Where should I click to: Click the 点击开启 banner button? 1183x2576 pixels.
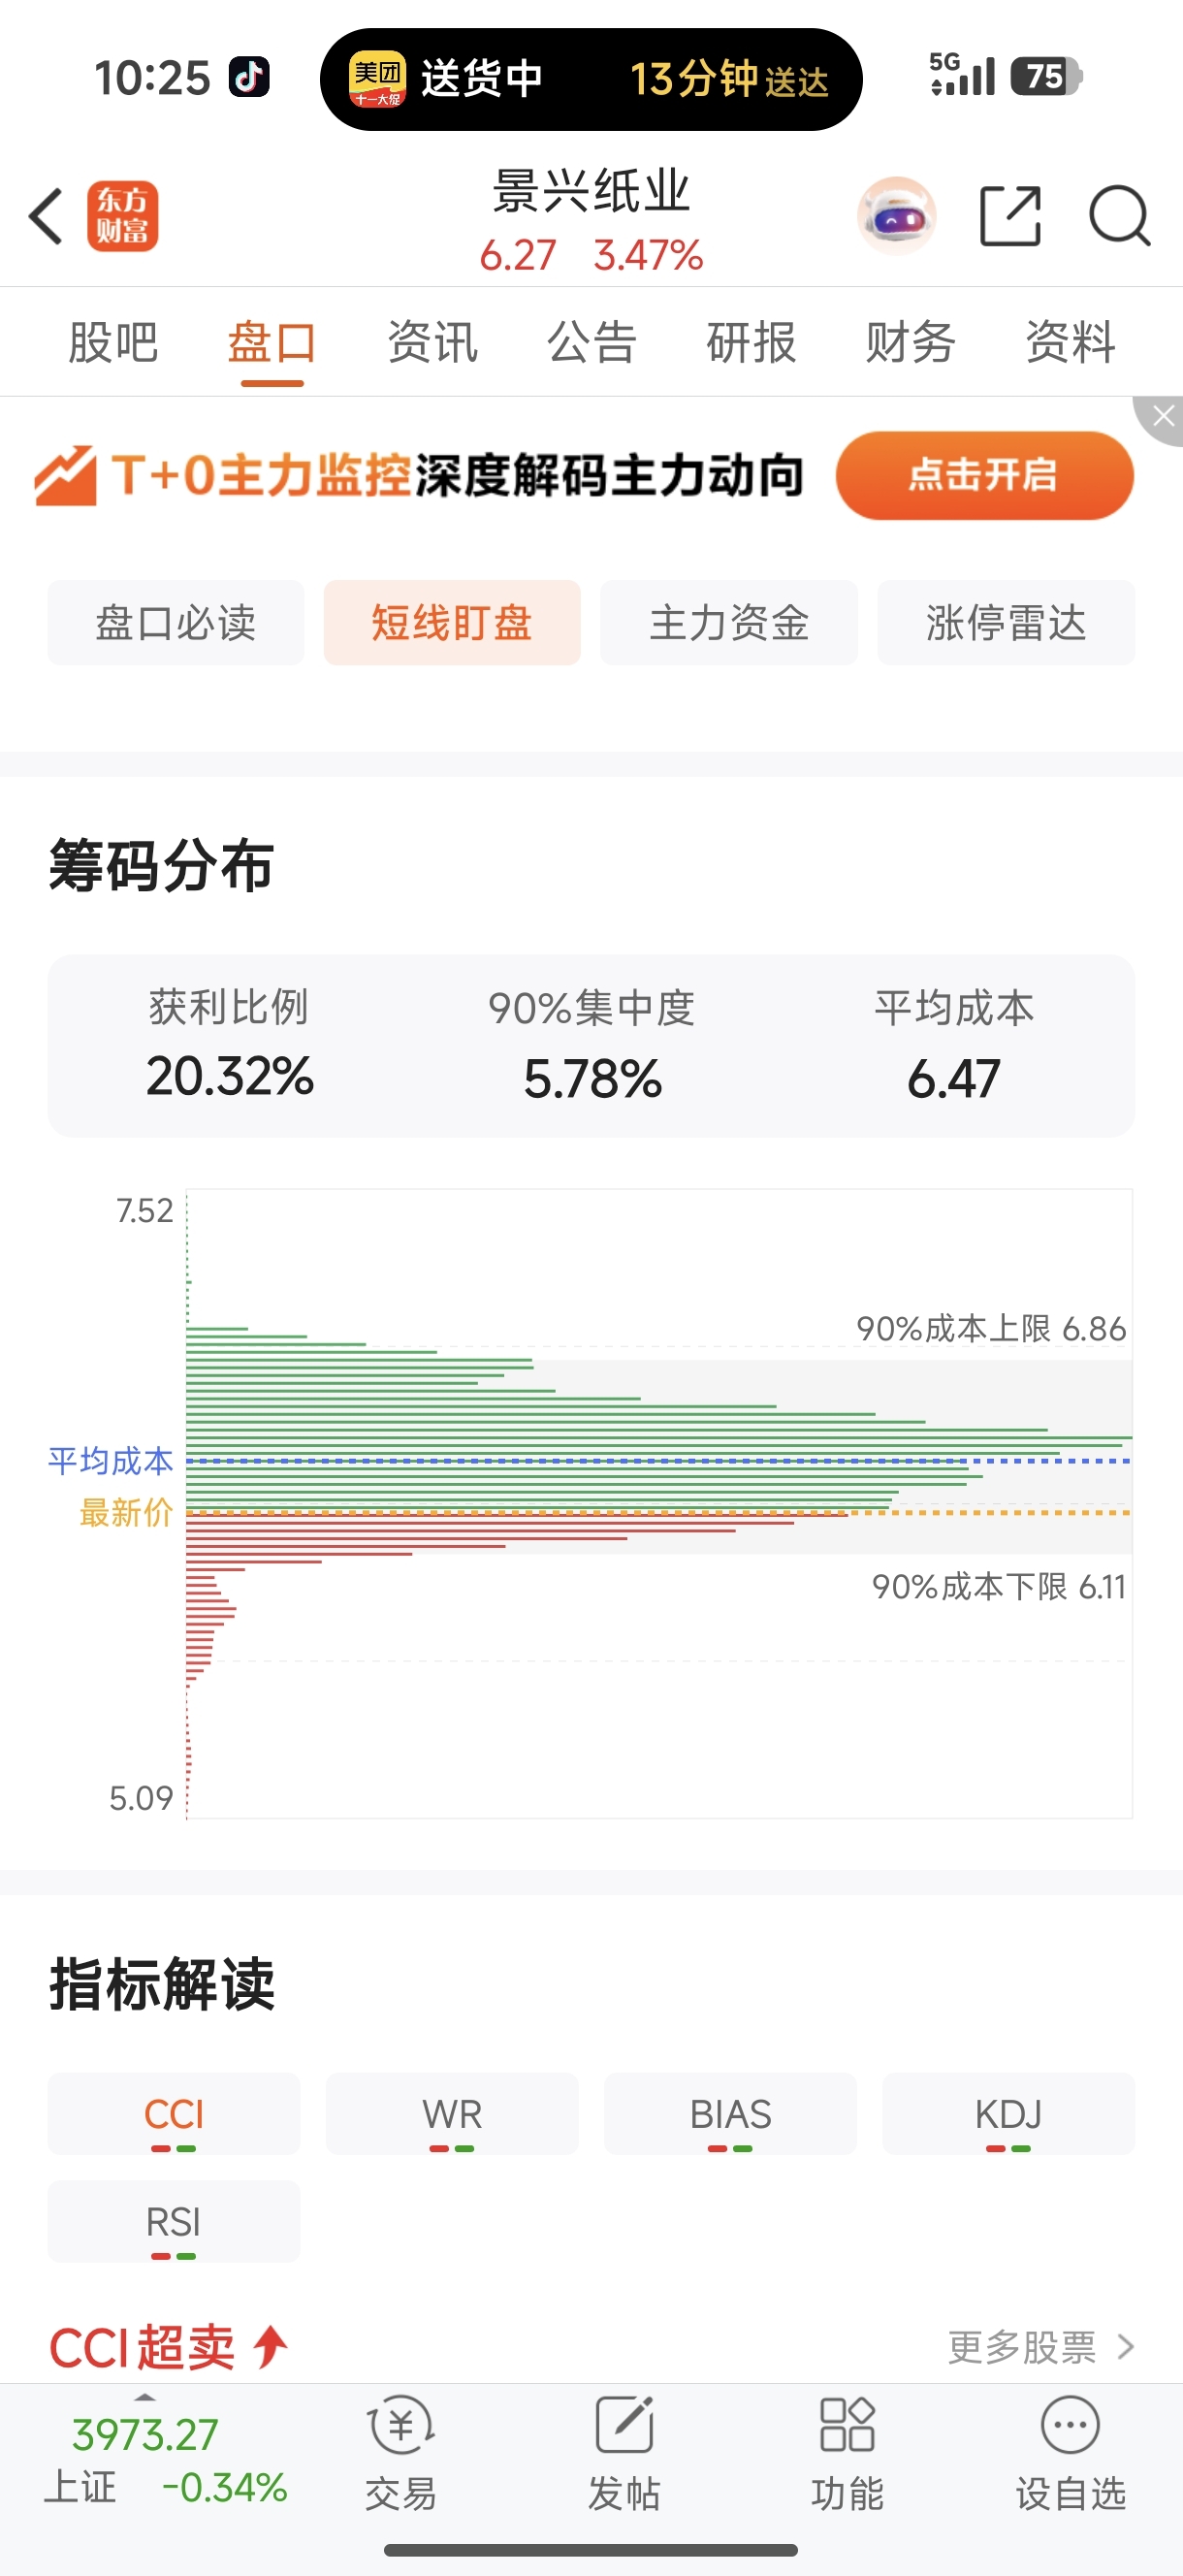[985, 475]
